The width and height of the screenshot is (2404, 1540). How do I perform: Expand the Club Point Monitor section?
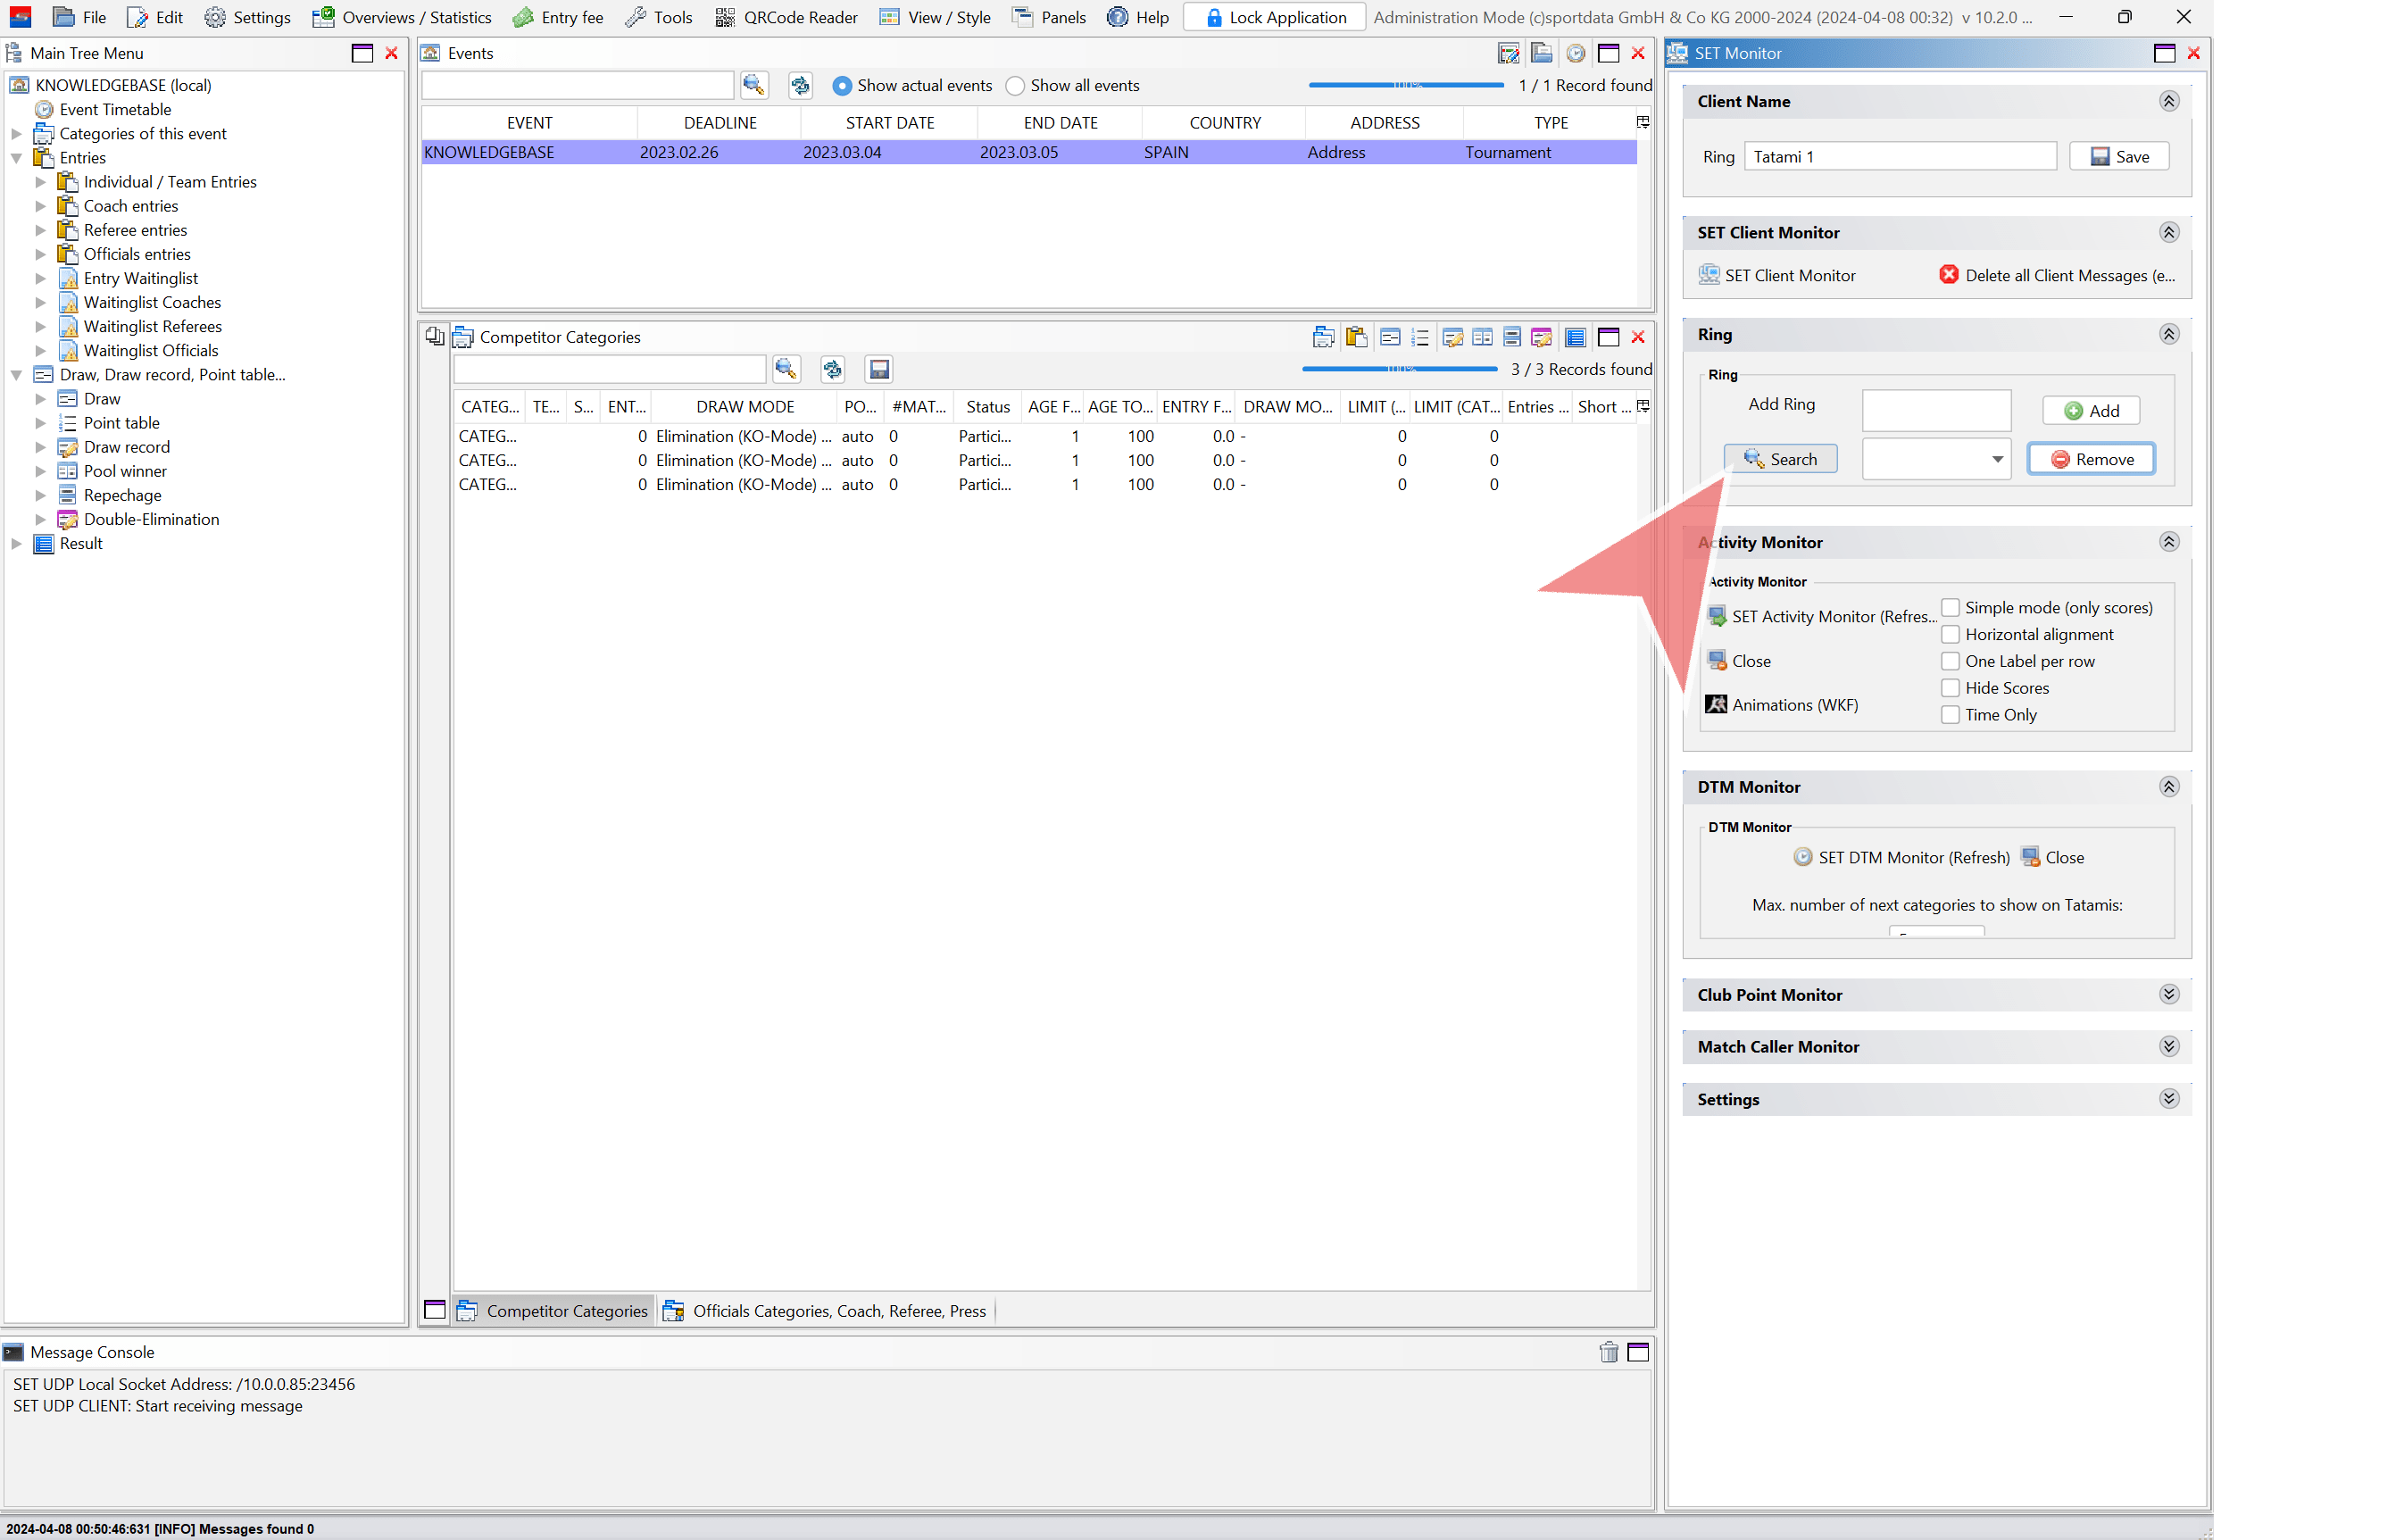[x=2168, y=995]
